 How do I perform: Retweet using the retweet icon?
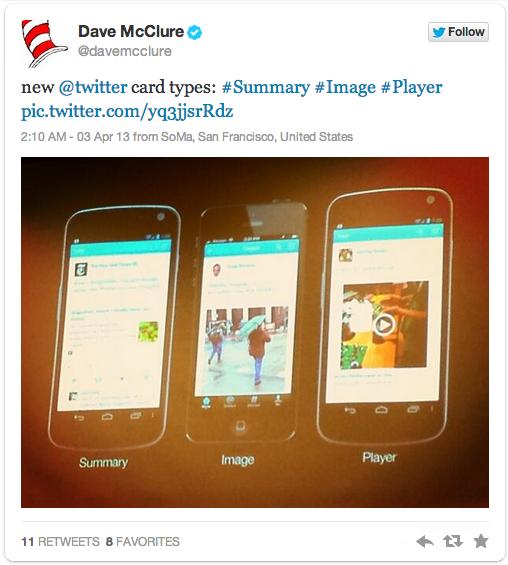[x=453, y=541]
